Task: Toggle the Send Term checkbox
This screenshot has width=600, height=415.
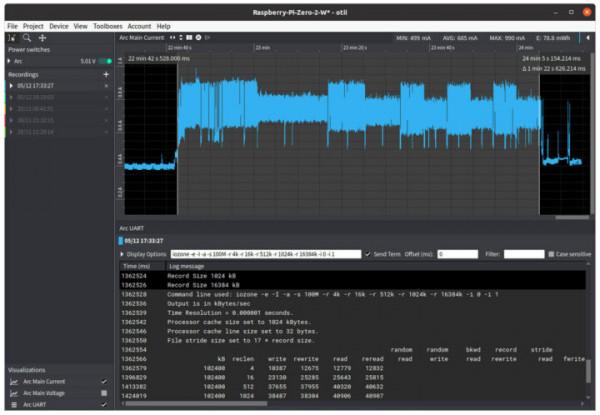Action: click(x=368, y=255)
